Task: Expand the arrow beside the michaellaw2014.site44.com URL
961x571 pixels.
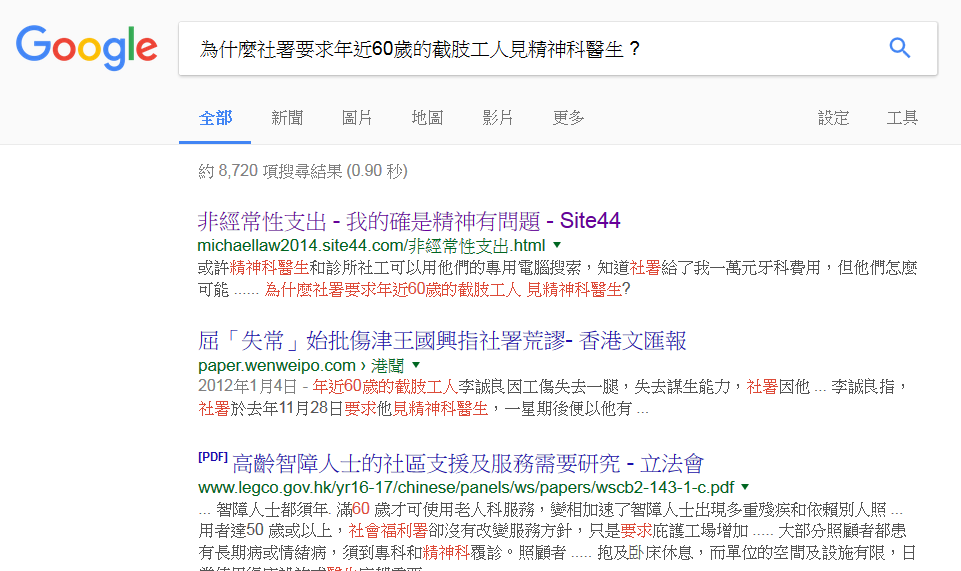Action: pyautogui.click(x=557, y=245)
